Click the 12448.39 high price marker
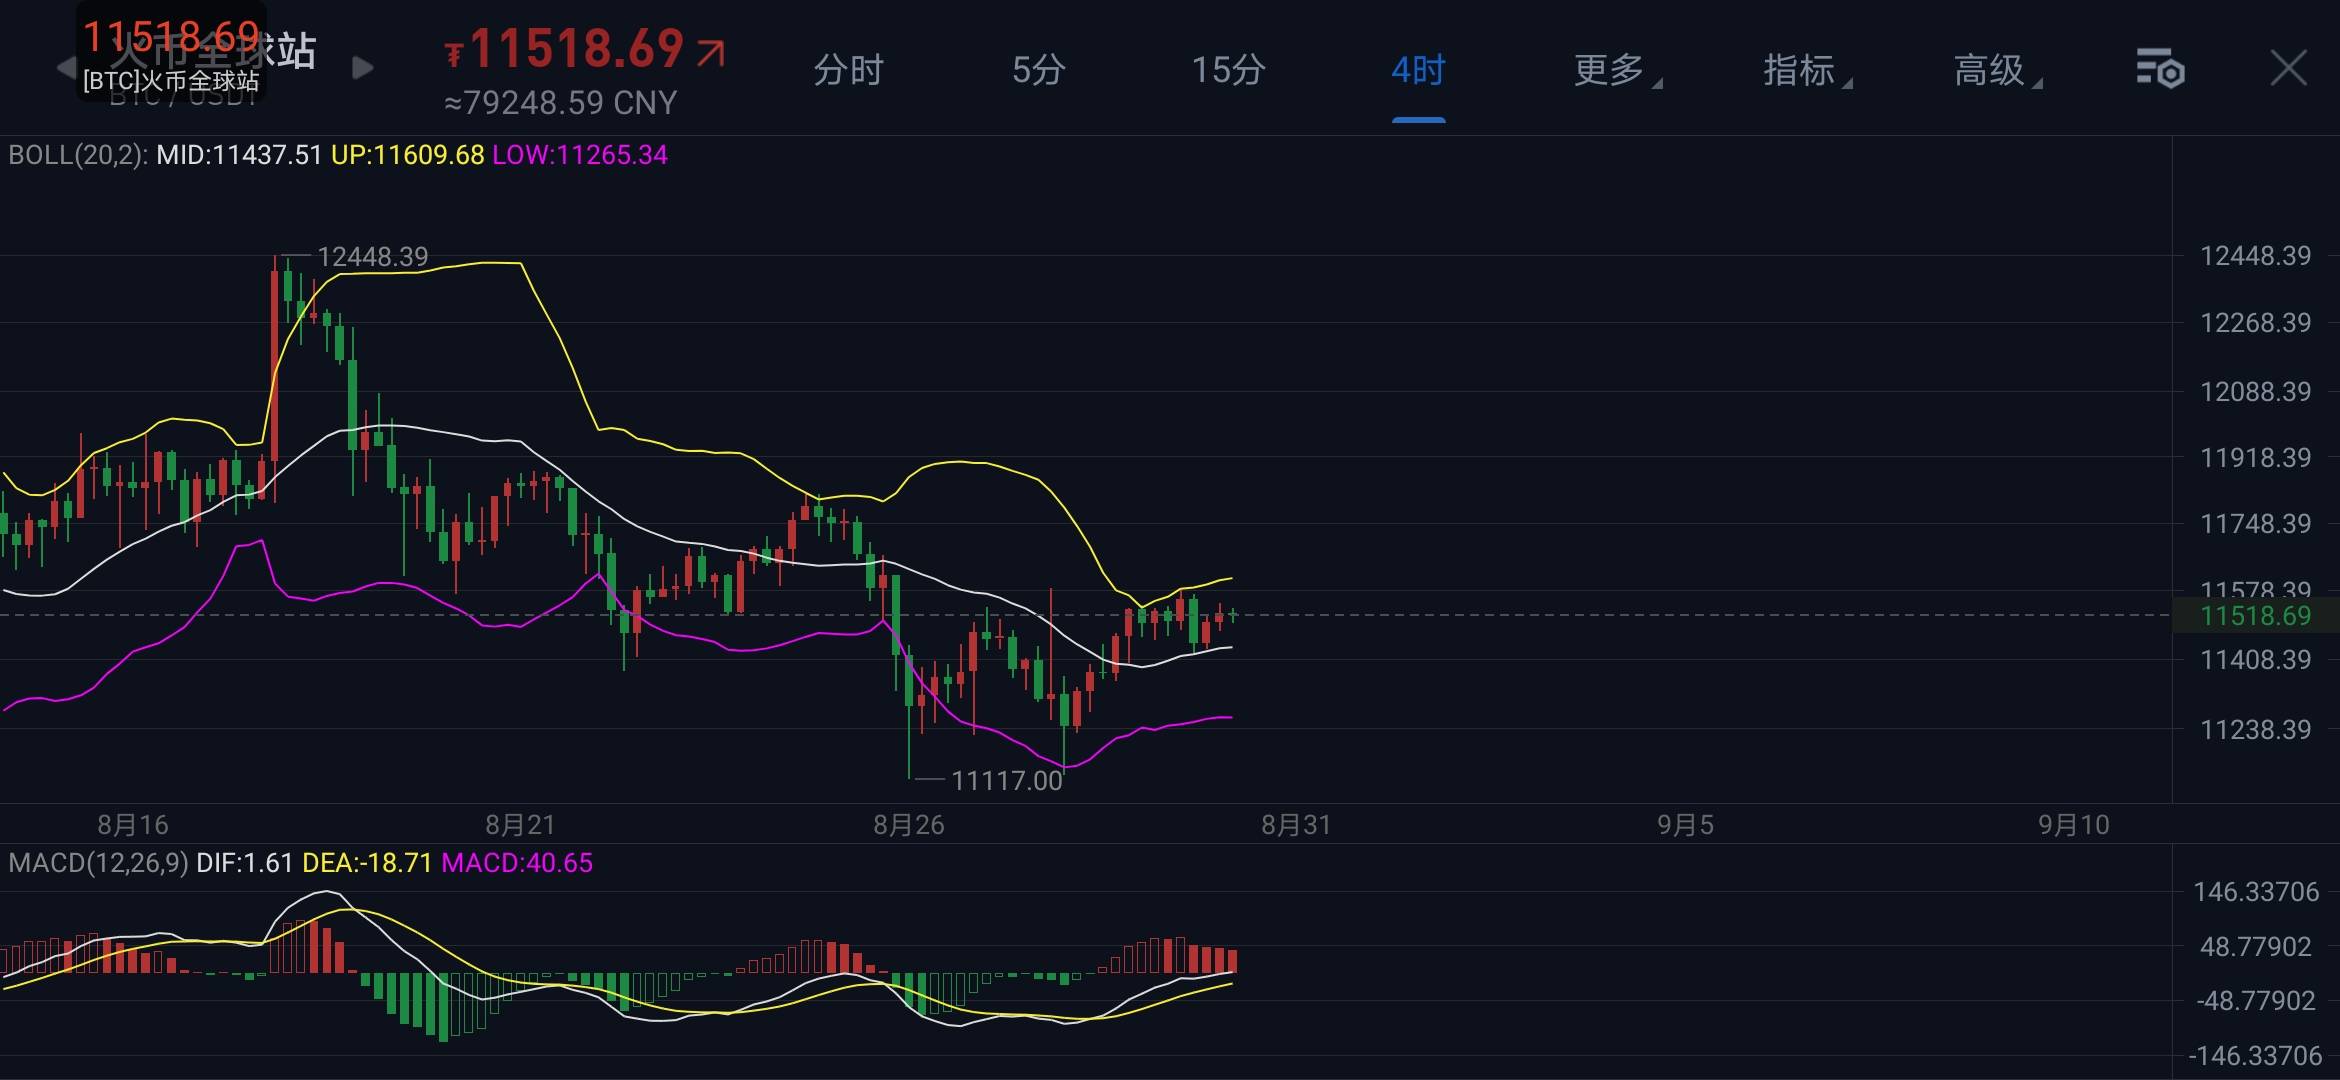The image size is (2340, 1080). pyautogui.click(x=372, y=257)
